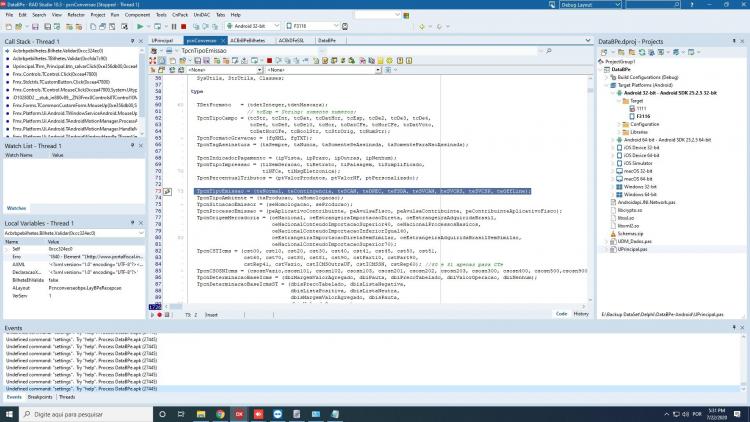Switch to the Code view tab
Viewport: 750px width, 422px height.
[562, 314]
